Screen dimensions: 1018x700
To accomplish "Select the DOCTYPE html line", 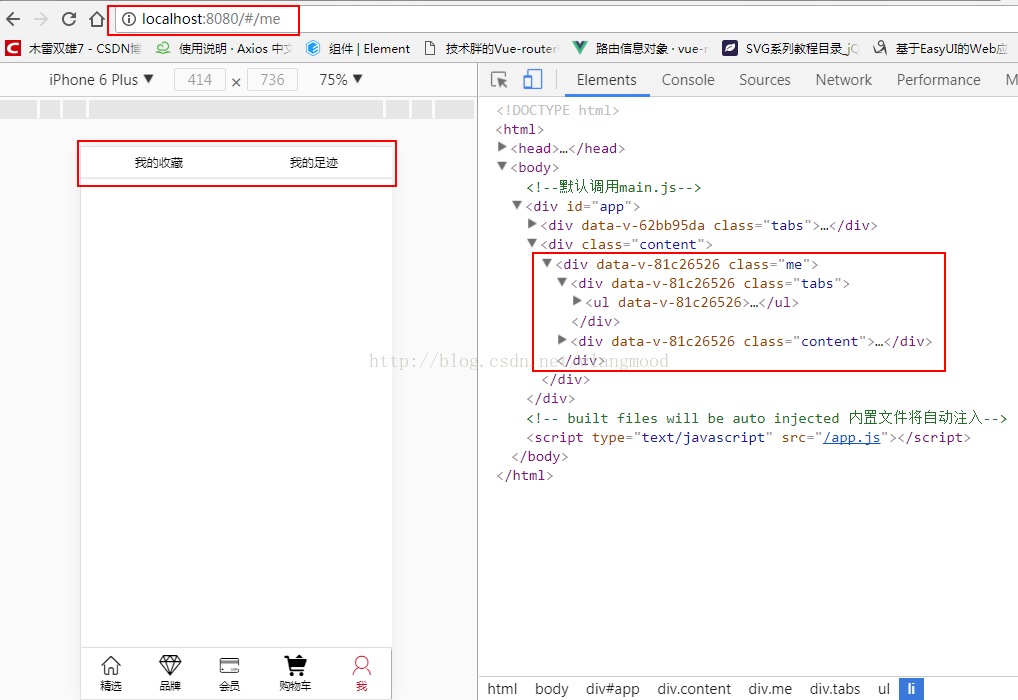I will click(x=558, y=110).
